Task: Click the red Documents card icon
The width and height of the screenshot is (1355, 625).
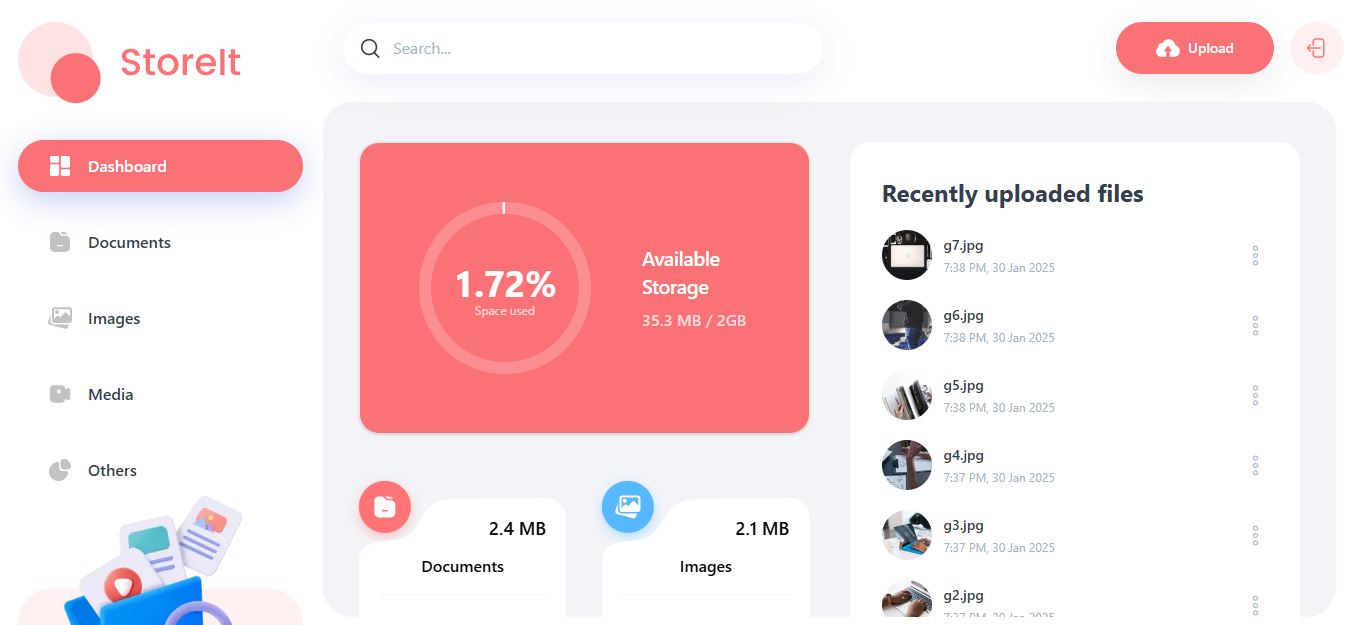Action: pyautogui.click(x=385, y=507)
